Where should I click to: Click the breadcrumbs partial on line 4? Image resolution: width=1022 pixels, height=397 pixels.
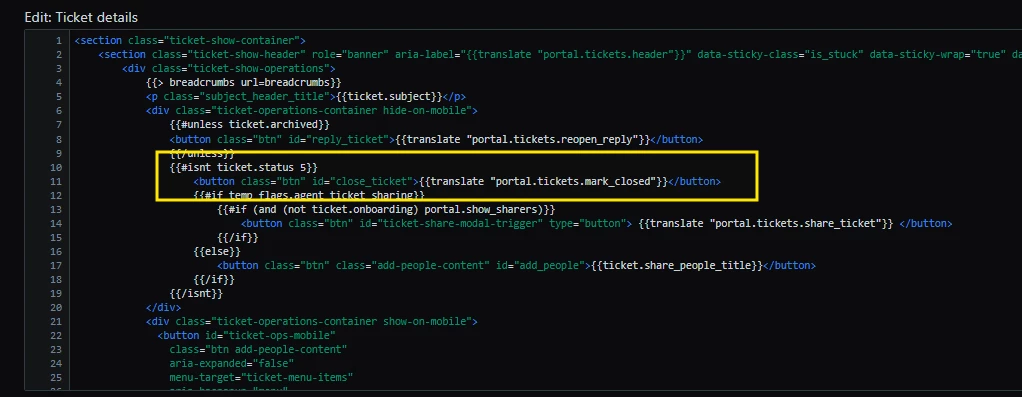point(244,83)
